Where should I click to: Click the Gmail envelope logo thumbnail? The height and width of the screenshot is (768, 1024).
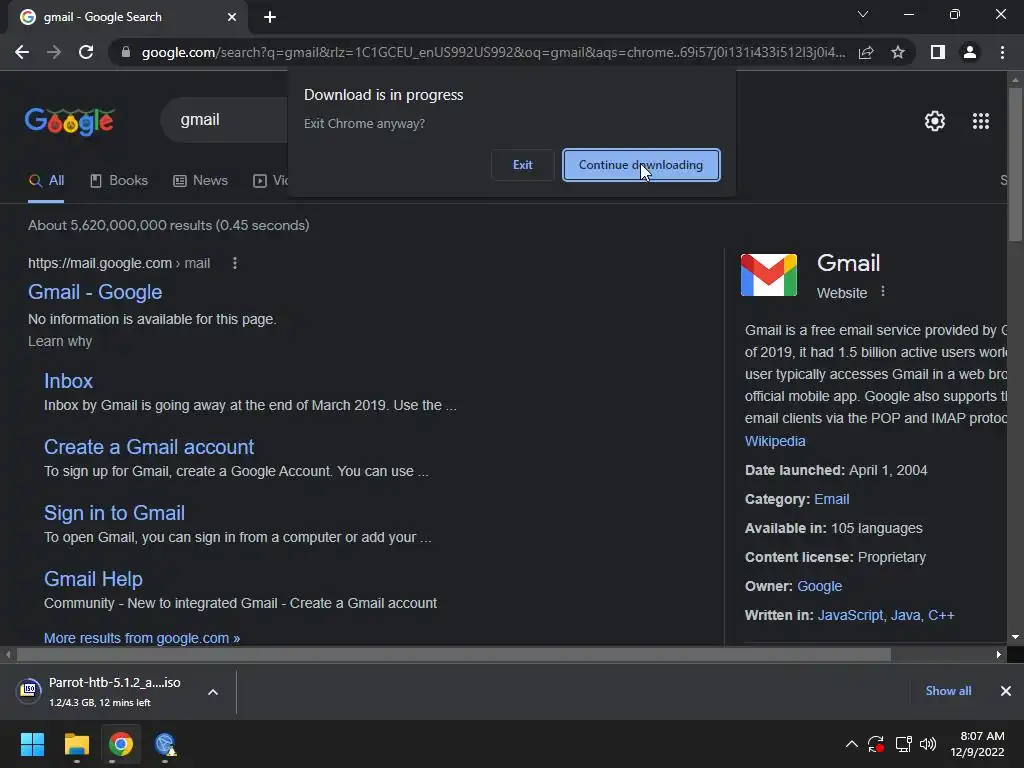pyautogui.click(x=769, y=275)
